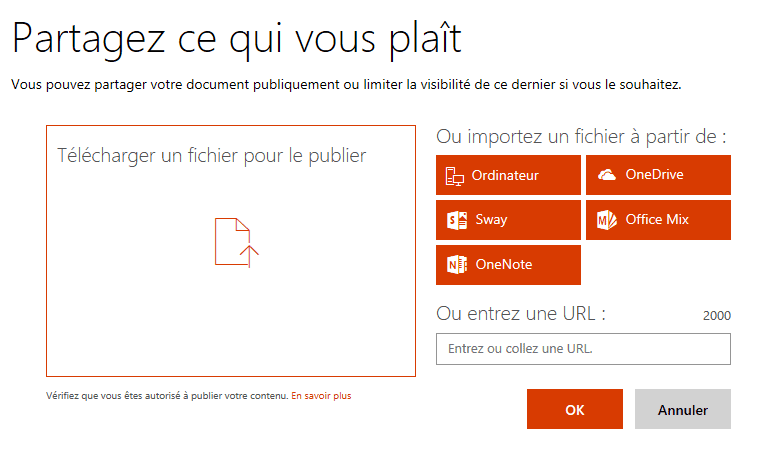
Task: Click the 2000 character counter
Action: tap(716, 316)
